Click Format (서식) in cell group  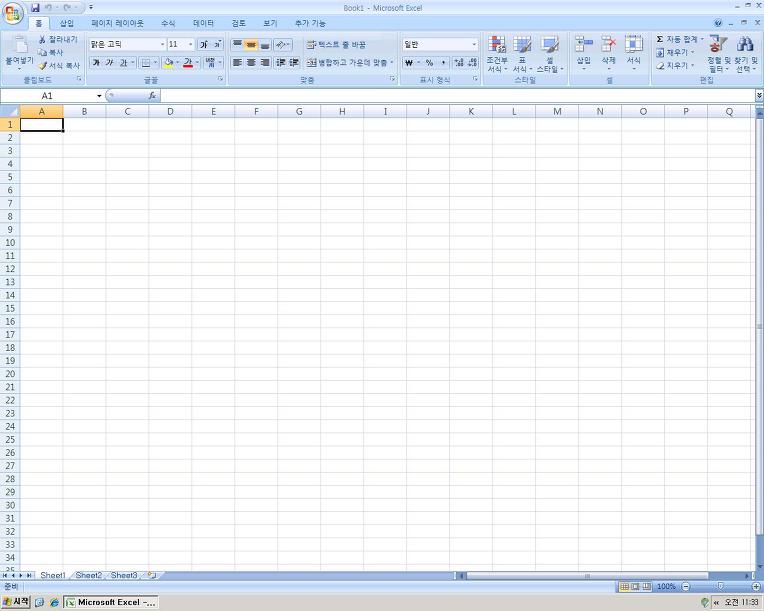[x=633, y=53]
